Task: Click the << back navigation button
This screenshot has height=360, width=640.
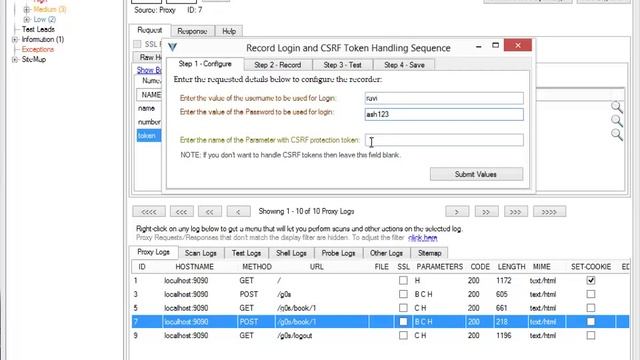Action: tap(210, 211)
